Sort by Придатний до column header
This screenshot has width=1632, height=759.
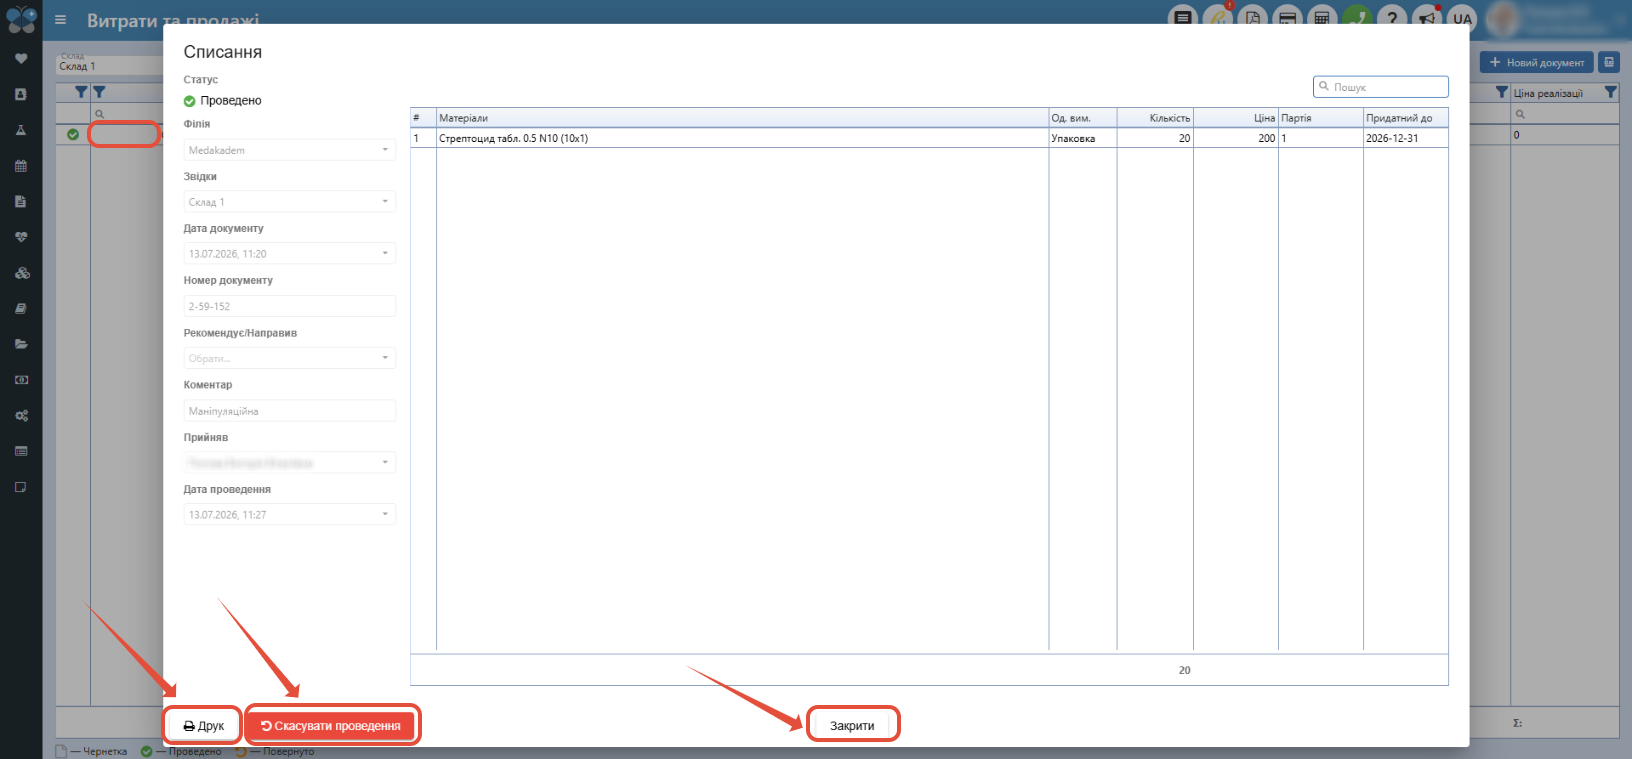pyautogui.click(x=1406, y=118)
